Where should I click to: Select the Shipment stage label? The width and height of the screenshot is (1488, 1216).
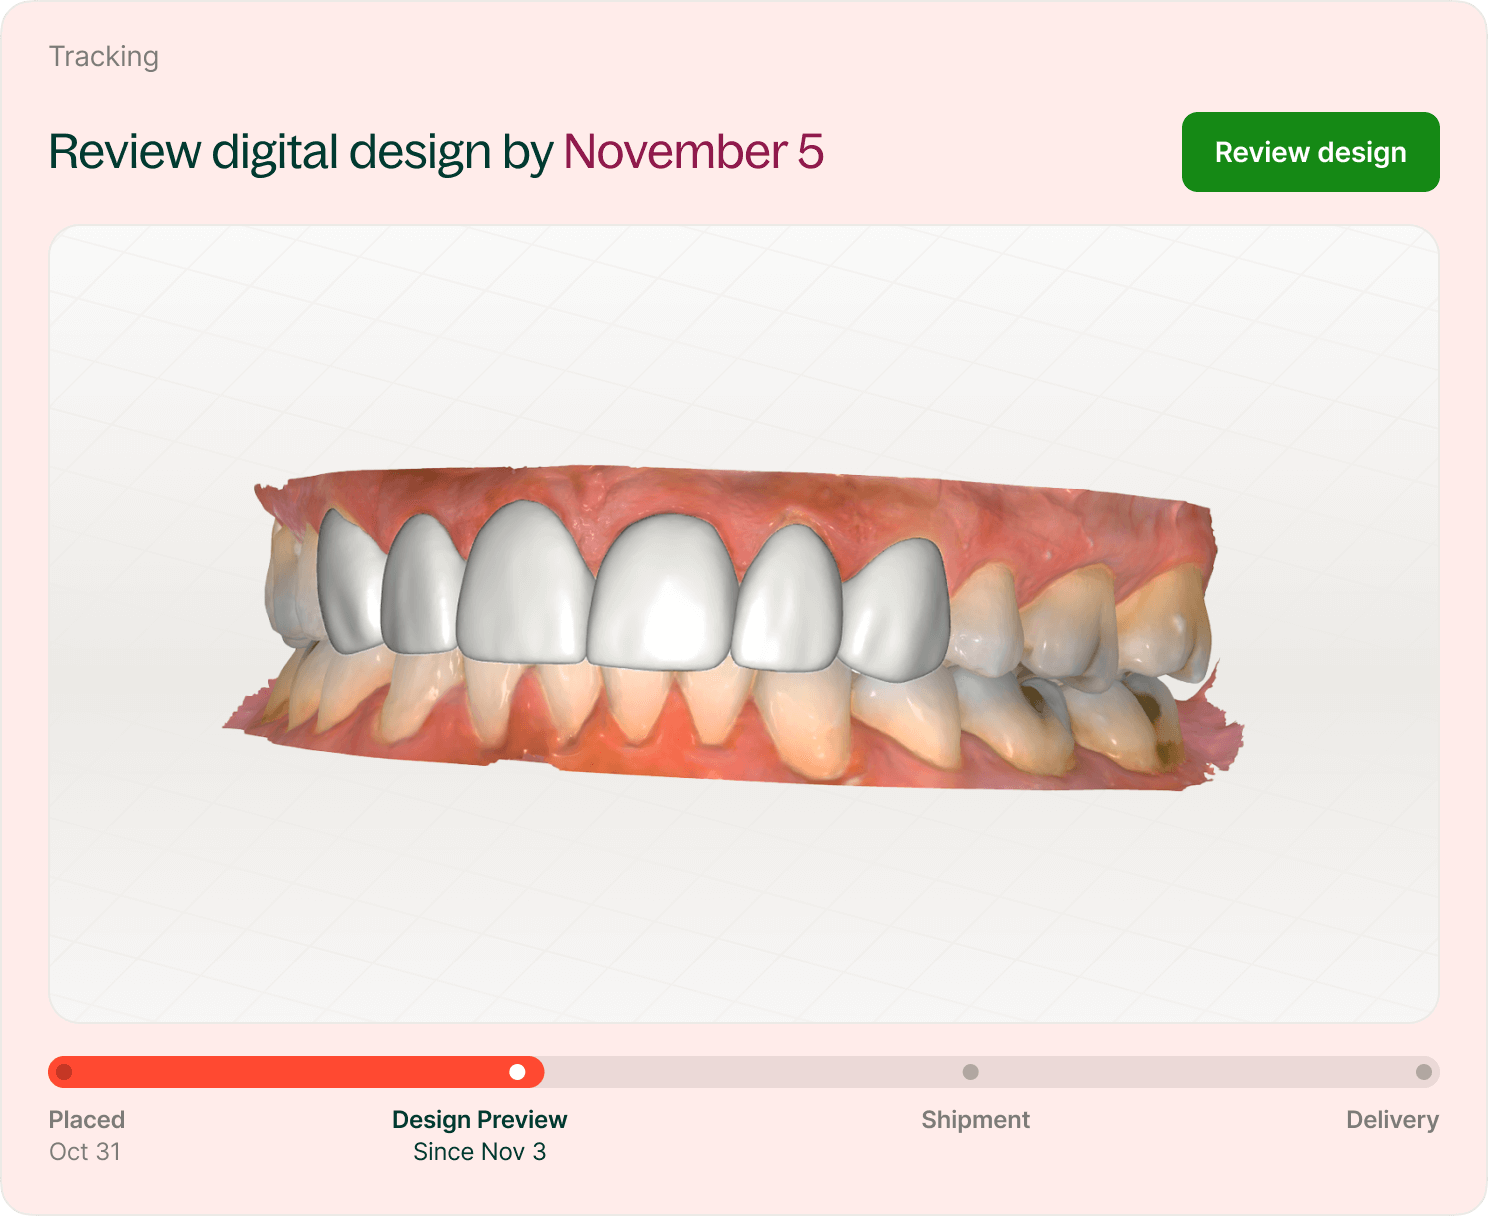[975, 1120]
